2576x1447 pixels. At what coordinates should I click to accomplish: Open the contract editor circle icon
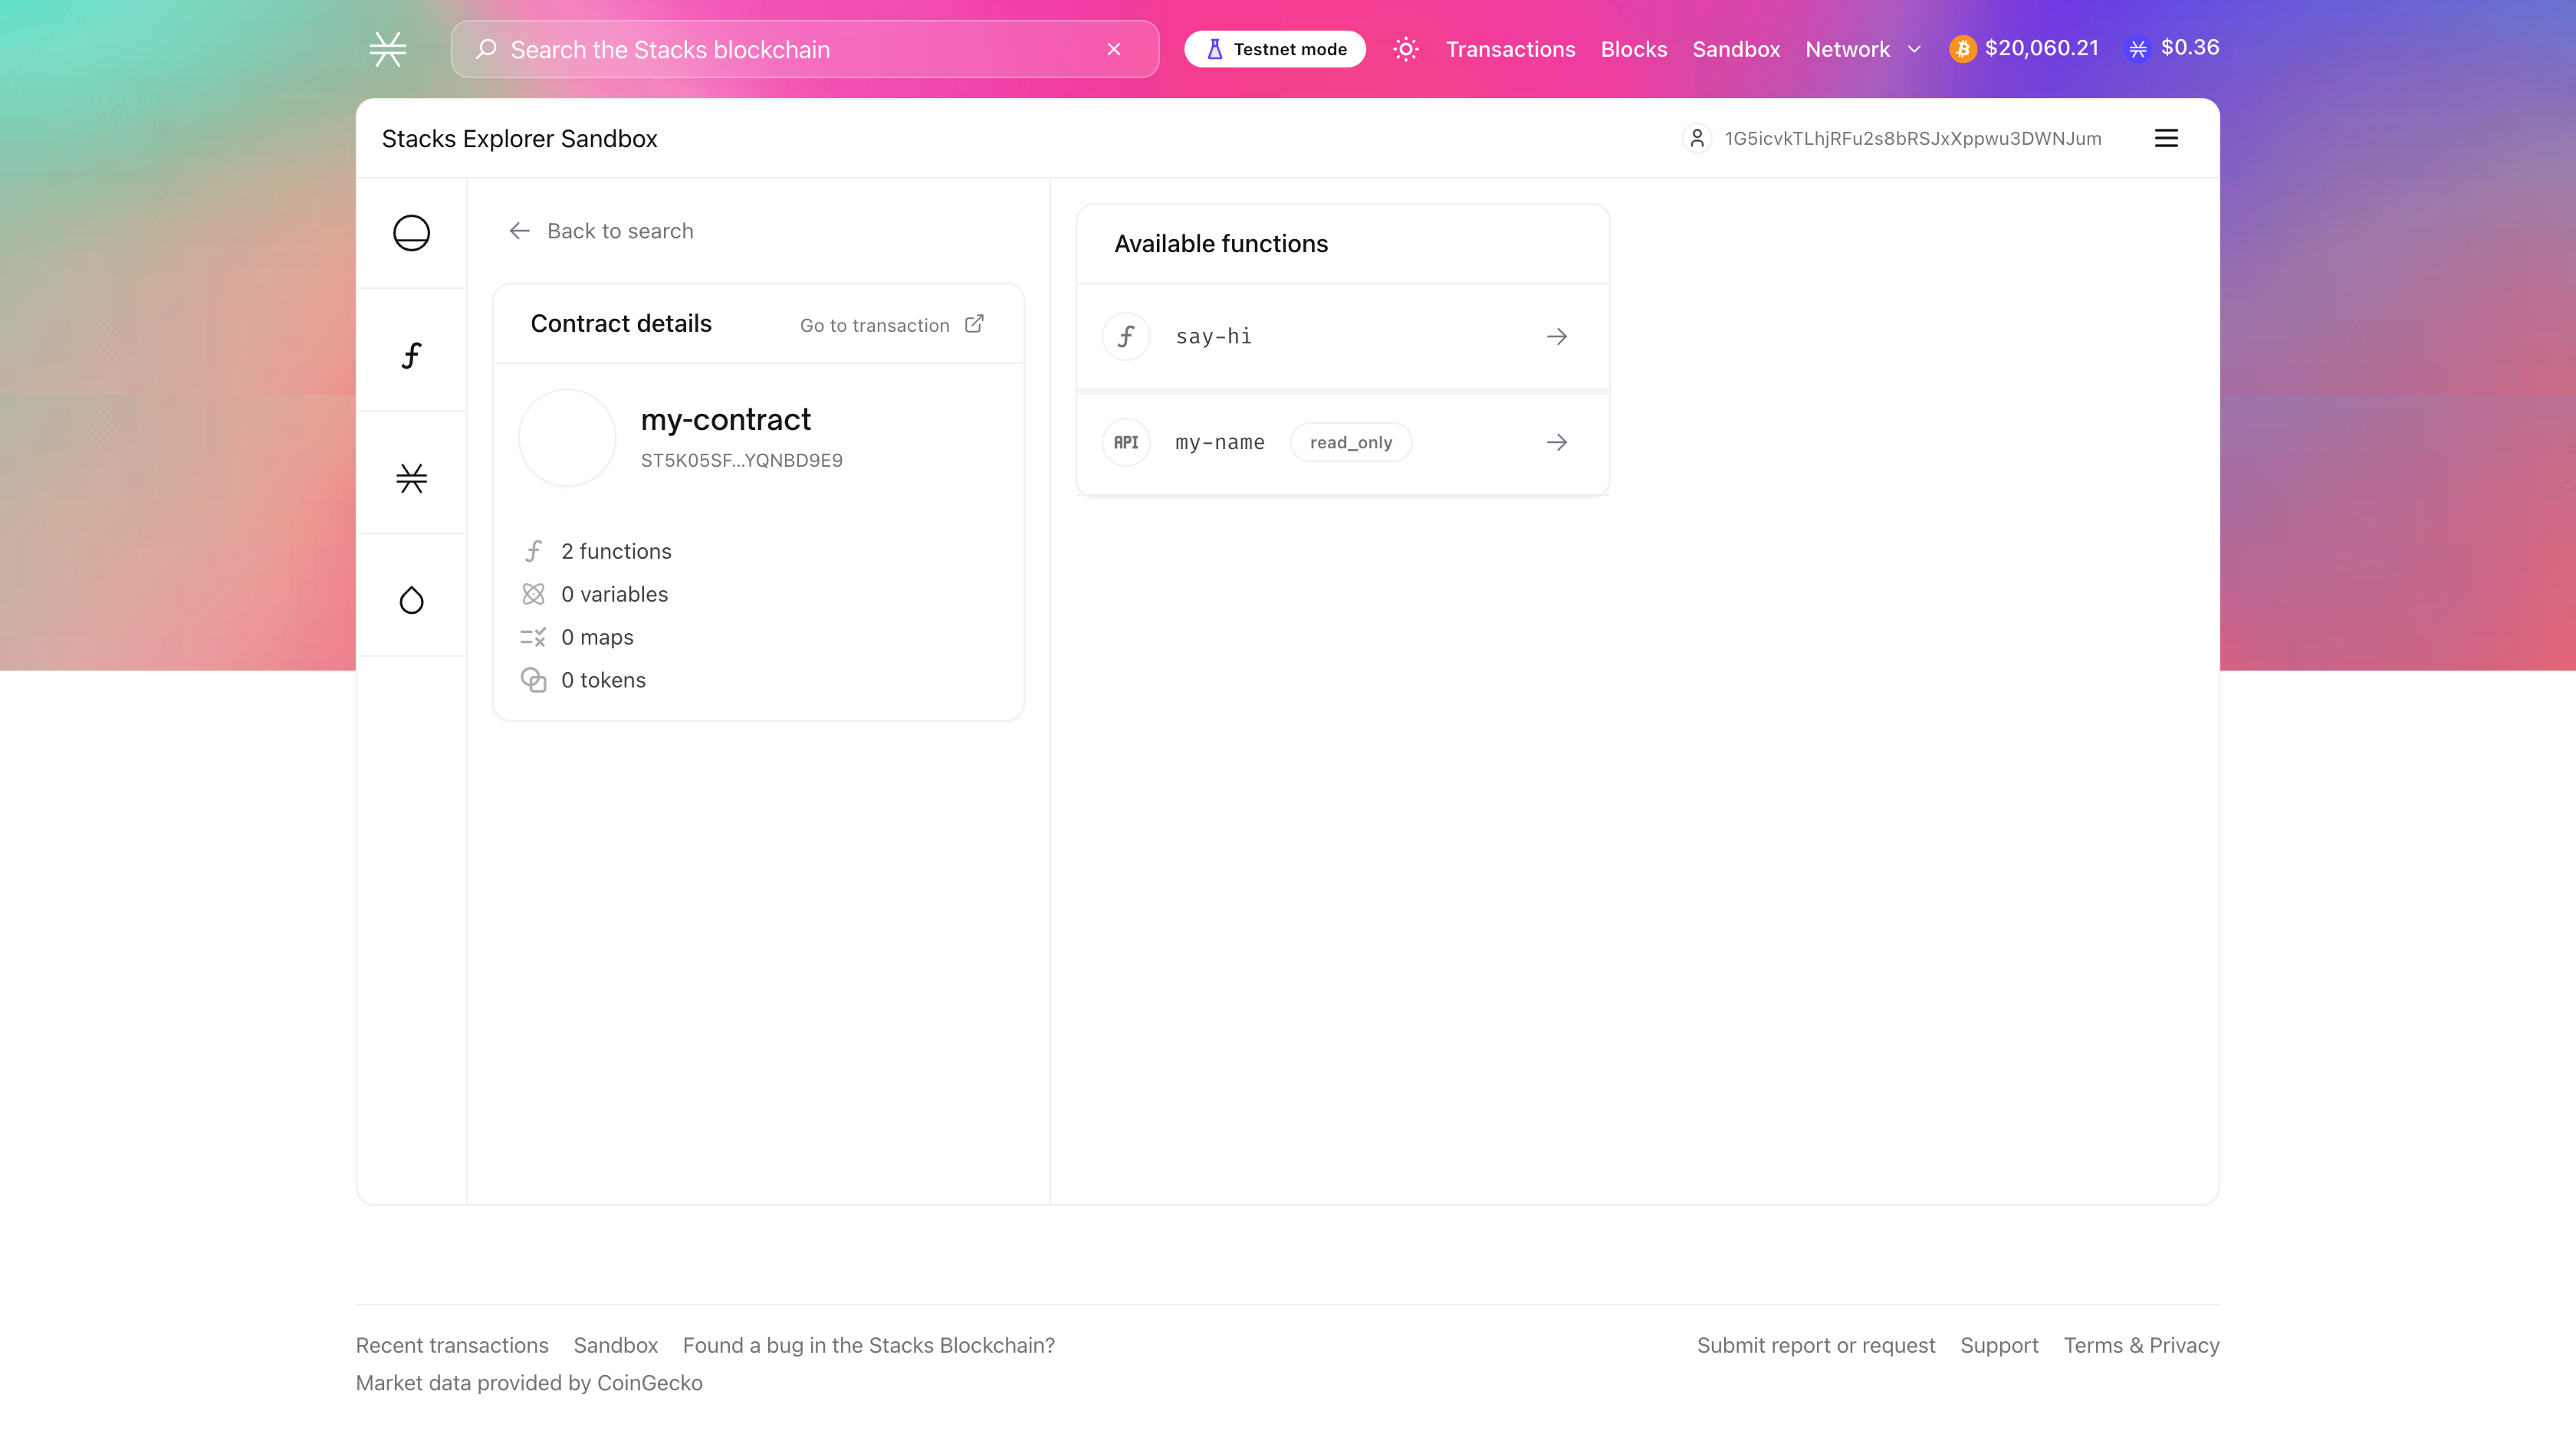pos(411,233)
